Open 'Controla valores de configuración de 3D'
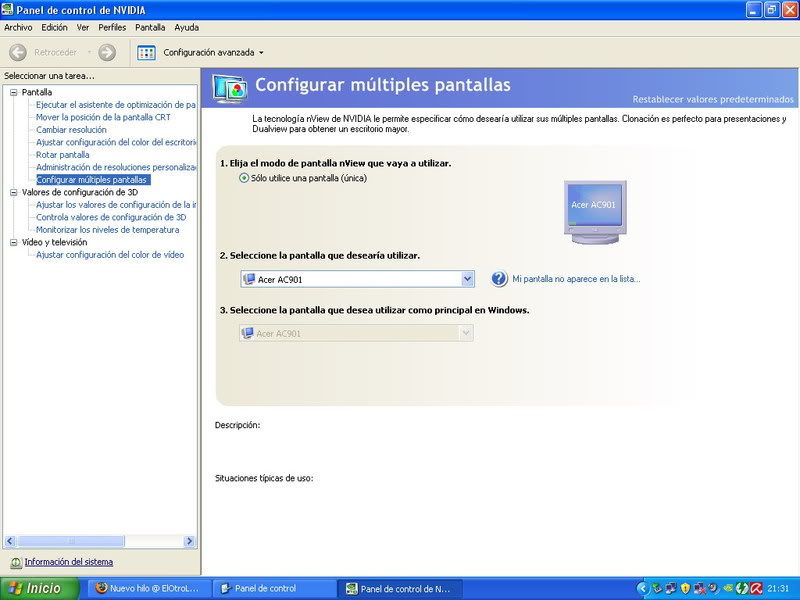The image size is (800, 600). [111, 217]
